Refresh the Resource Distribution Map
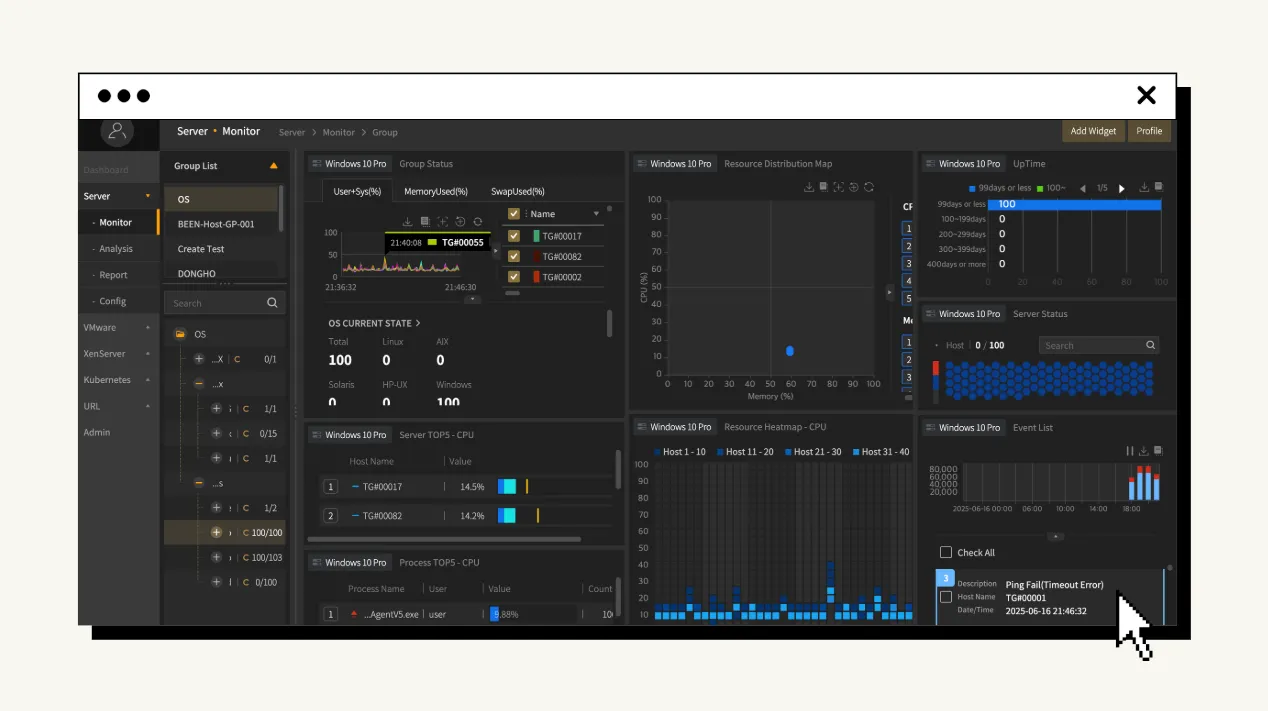The image size is (1268, 711). [869, 187]
